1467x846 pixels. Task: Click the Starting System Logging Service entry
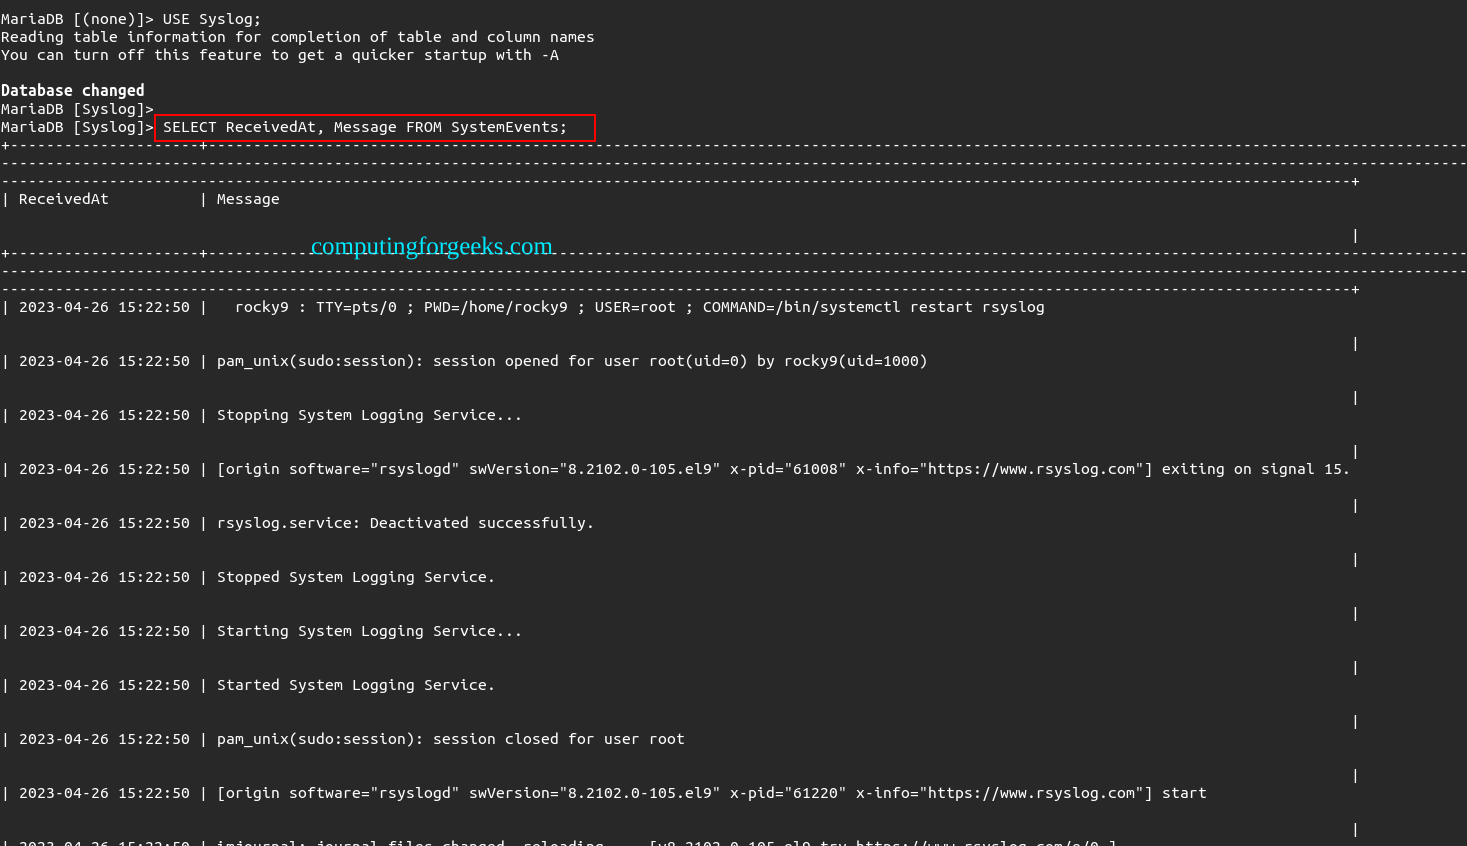[369, 630]
